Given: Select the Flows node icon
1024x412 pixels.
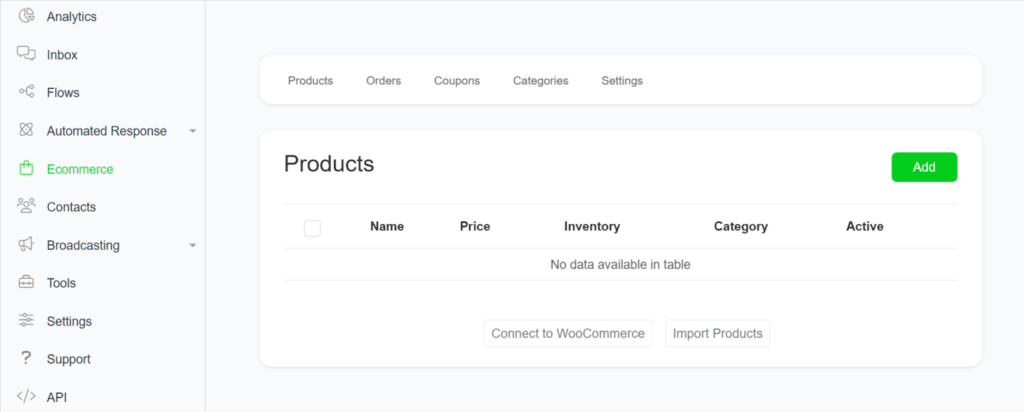Looking at the screenshot, I should [x=26, y=92].
